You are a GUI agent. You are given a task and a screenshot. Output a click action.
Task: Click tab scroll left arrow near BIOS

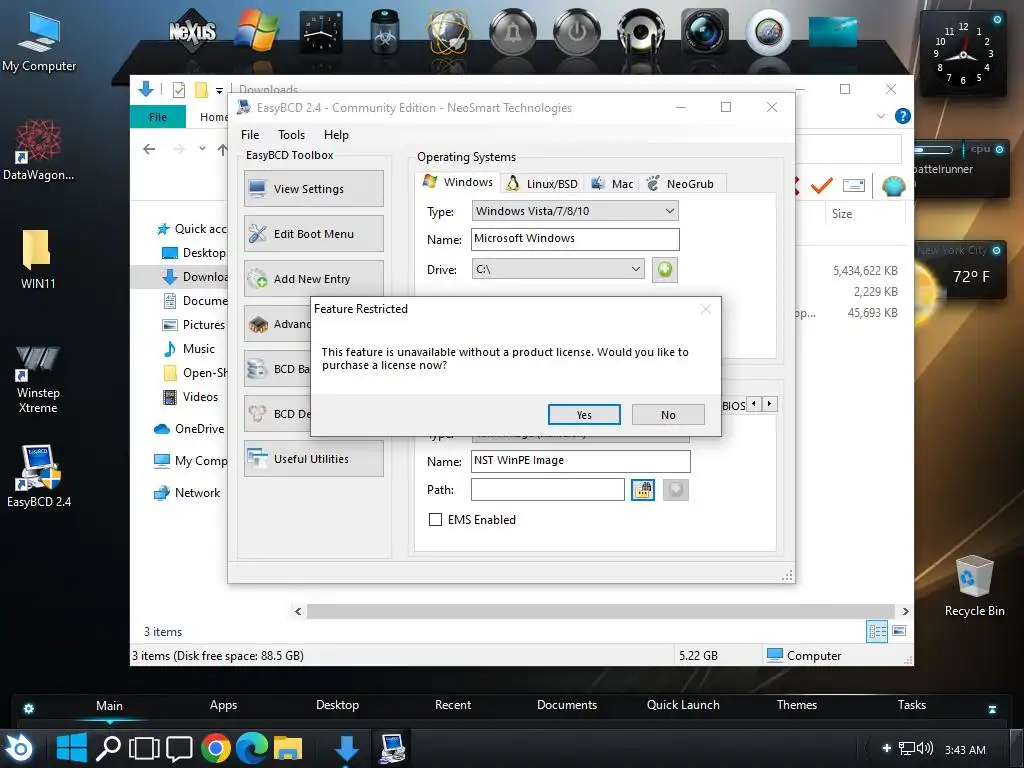[754, 404]
